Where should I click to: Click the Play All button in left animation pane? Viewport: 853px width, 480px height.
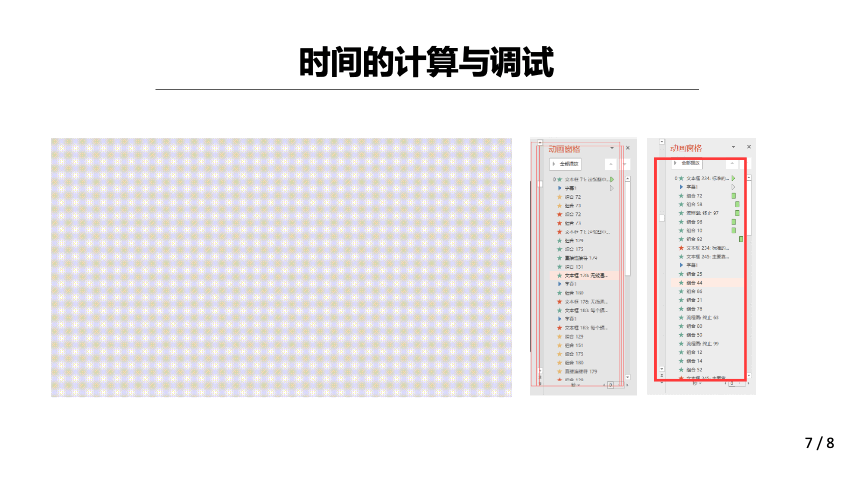pos(566,164)
